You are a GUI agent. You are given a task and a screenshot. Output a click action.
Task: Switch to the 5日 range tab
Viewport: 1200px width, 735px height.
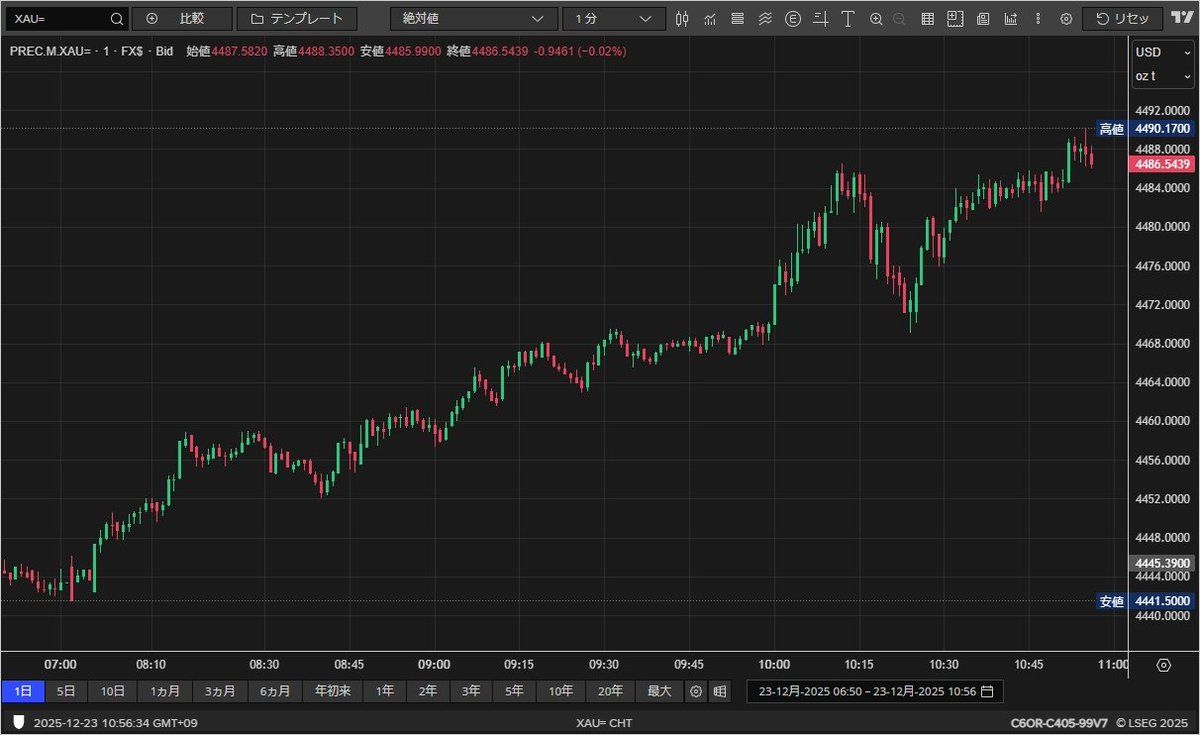(x=66, y=691)
